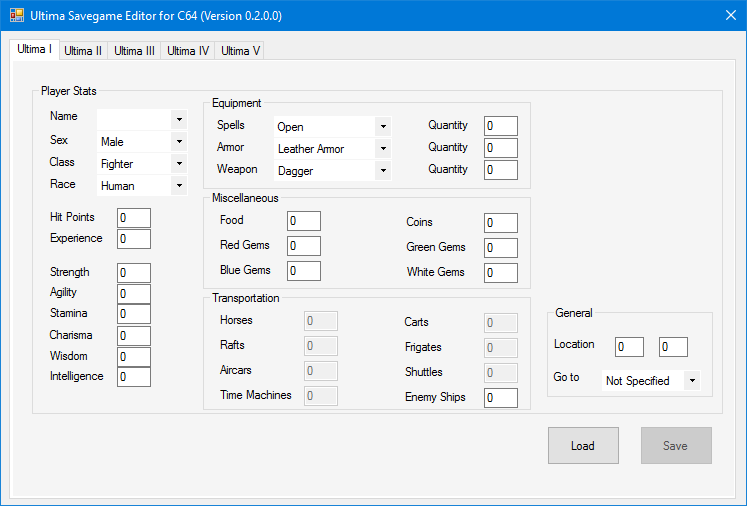Click the Transportation group label

[245, 298]
